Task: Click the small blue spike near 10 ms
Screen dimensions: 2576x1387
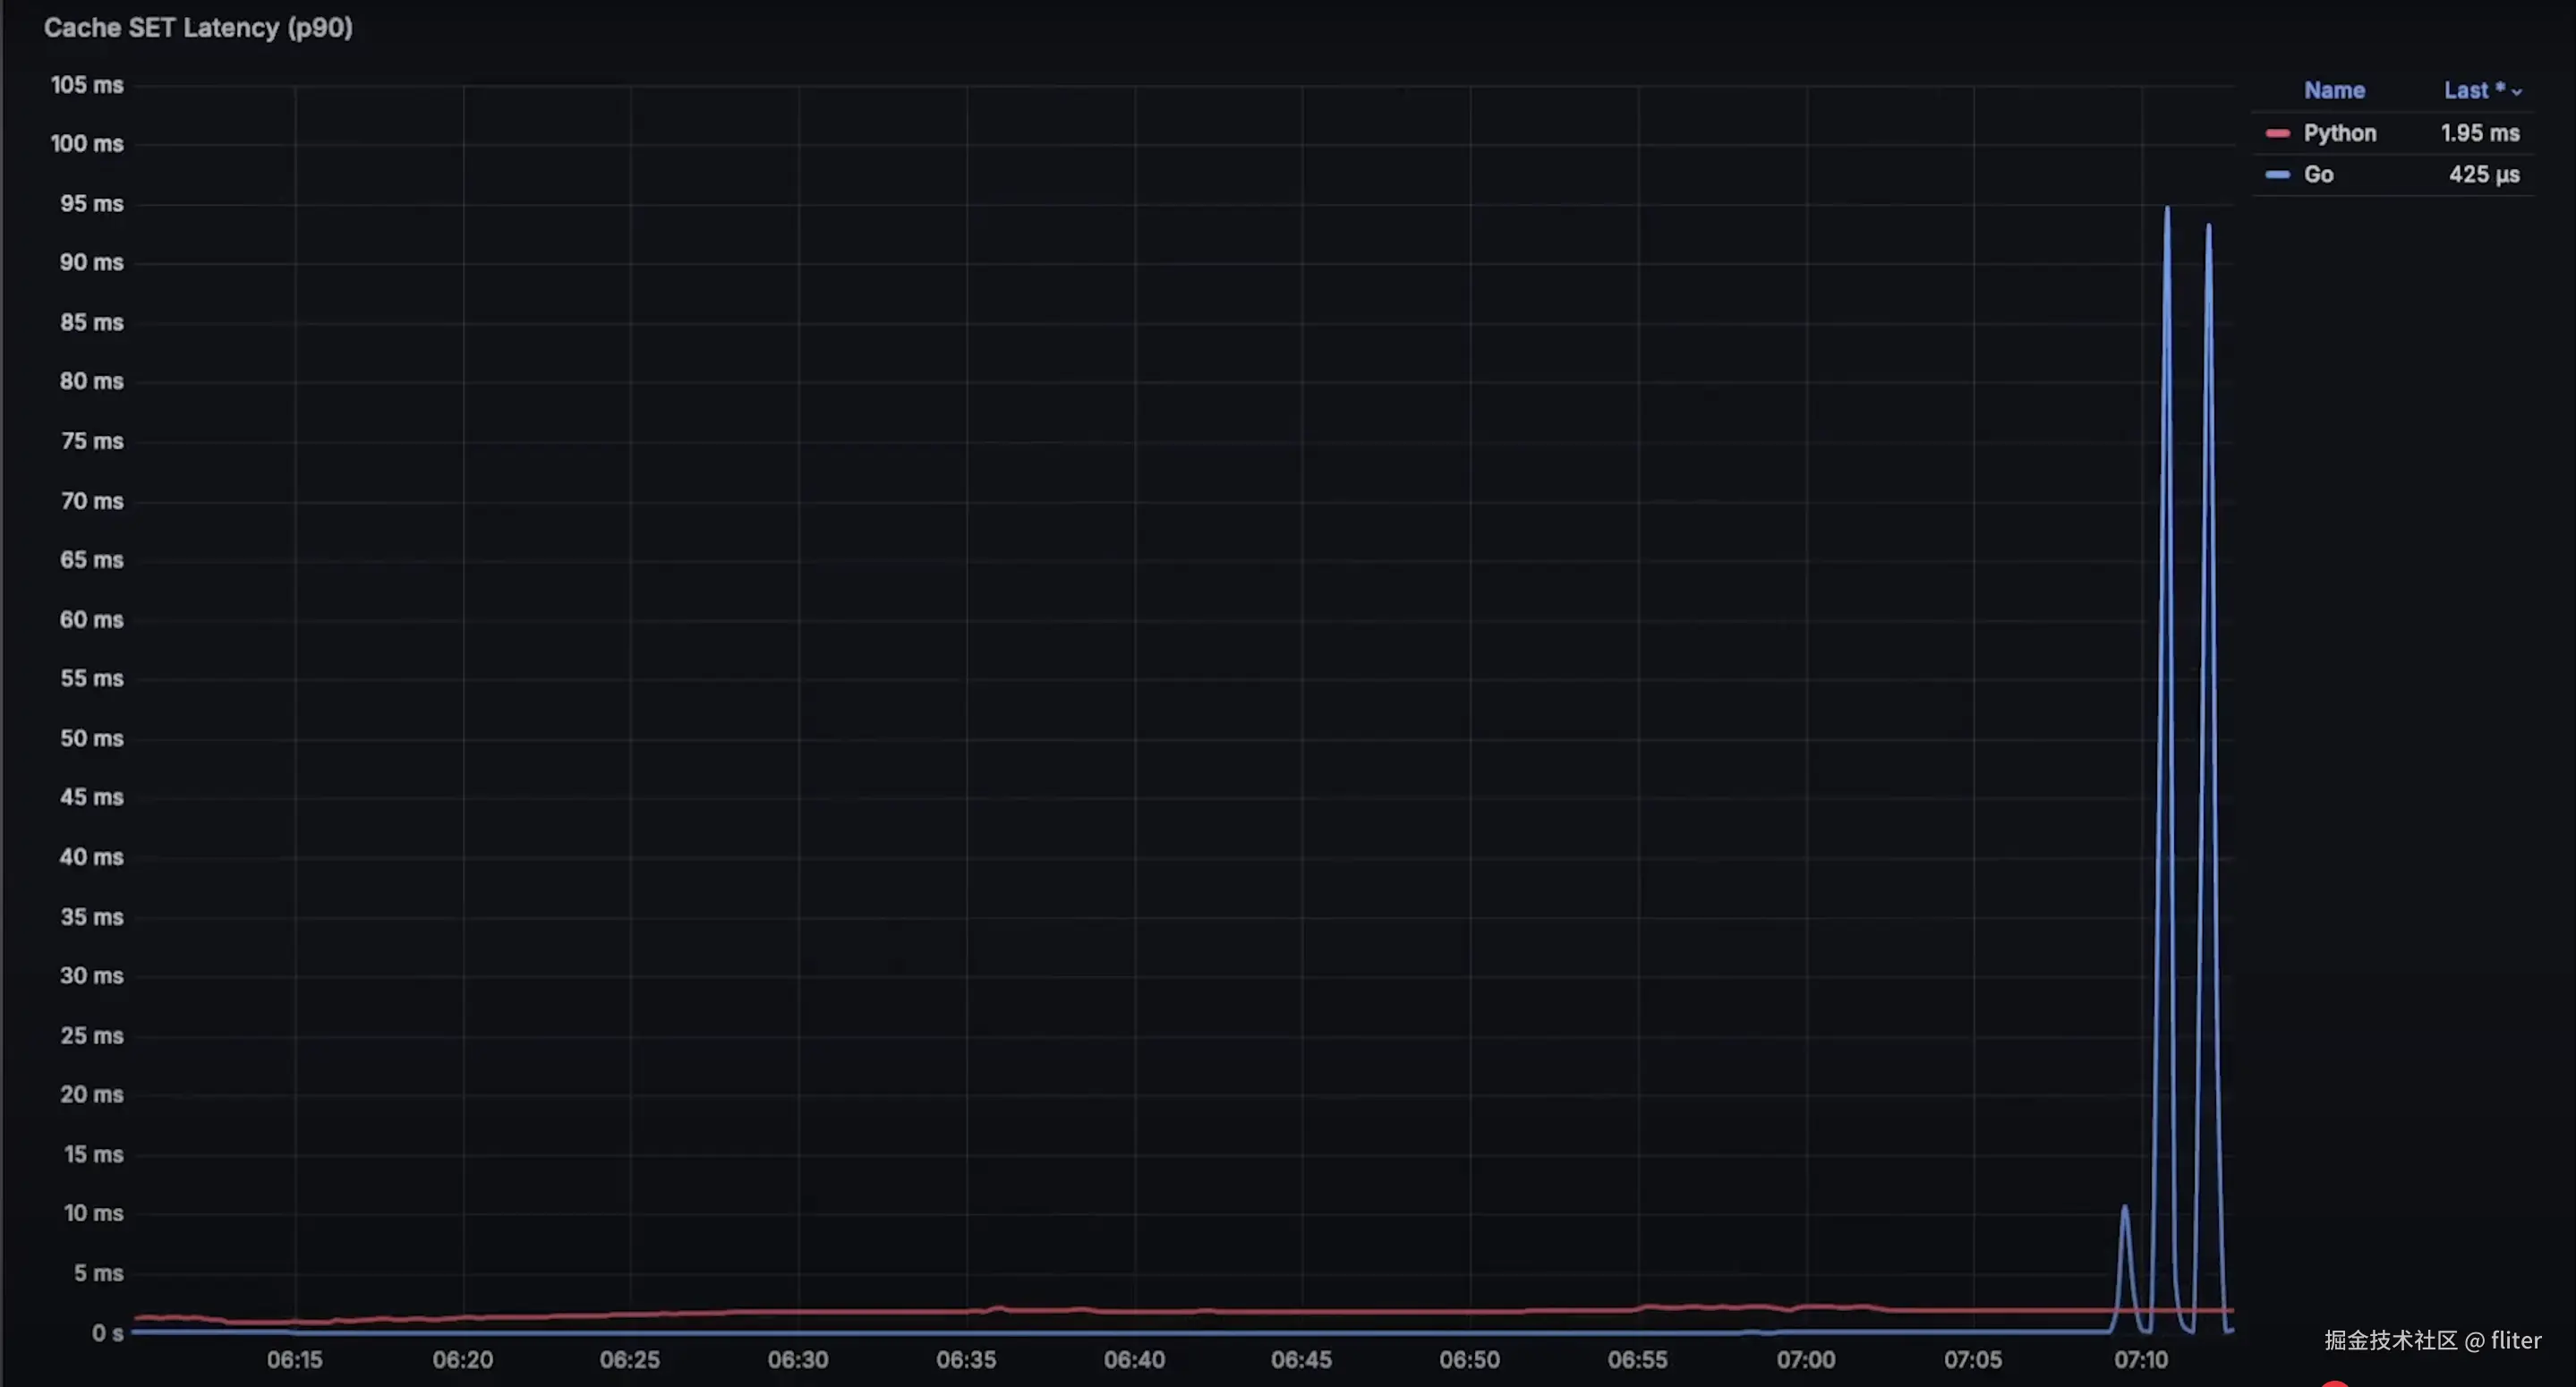Action: click(2125, 1208)
